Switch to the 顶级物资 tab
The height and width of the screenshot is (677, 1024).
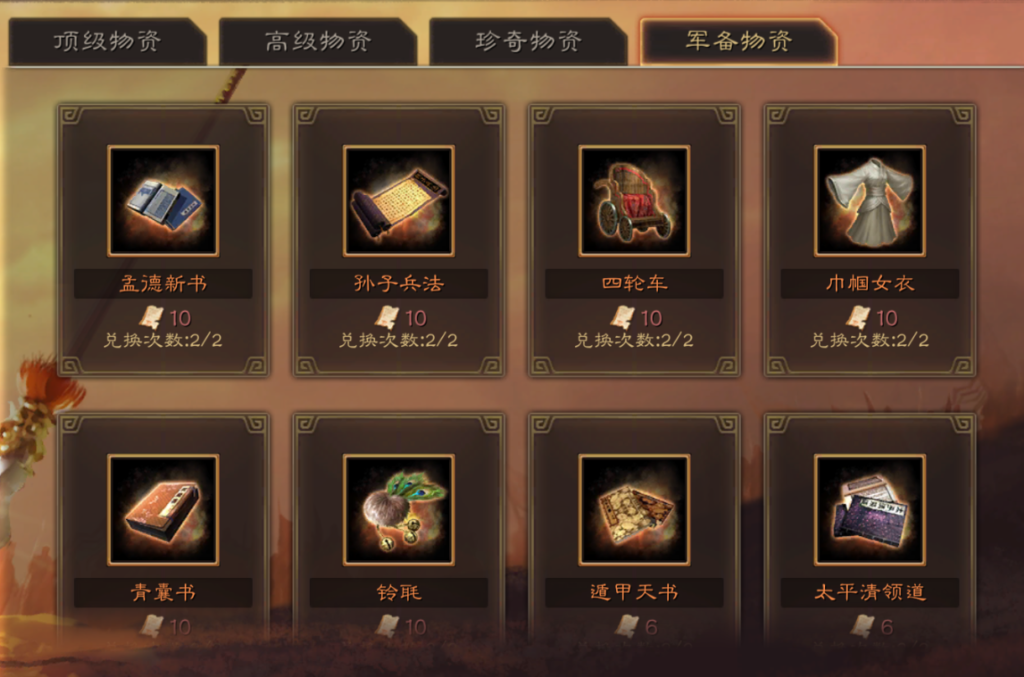[107, 42]
